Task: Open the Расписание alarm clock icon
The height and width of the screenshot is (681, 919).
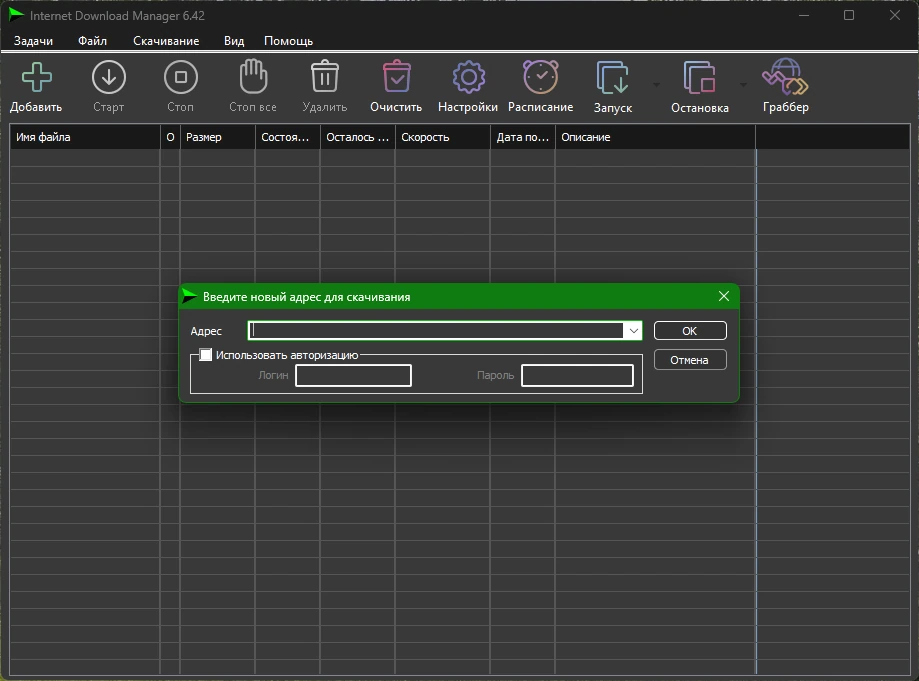Action: pyautogui.click(x=540, y=77)
